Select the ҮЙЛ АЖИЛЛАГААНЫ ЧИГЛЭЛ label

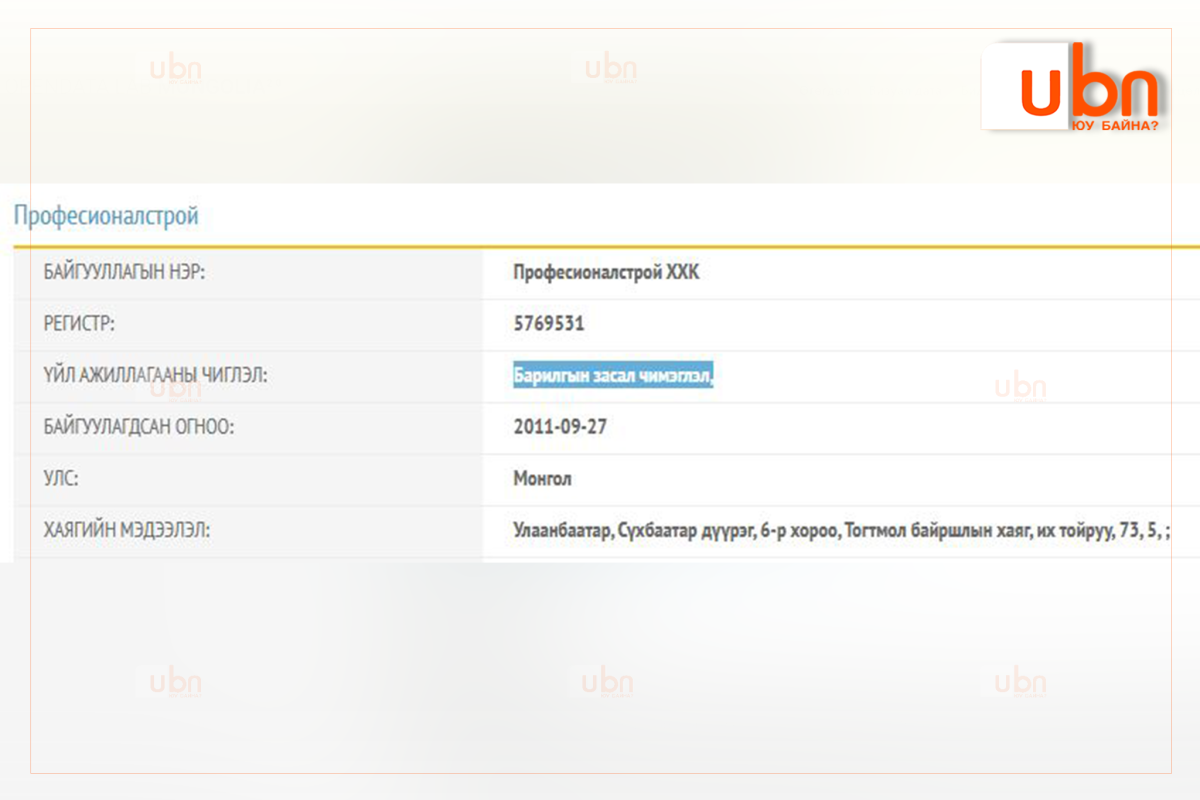point(155,376)
